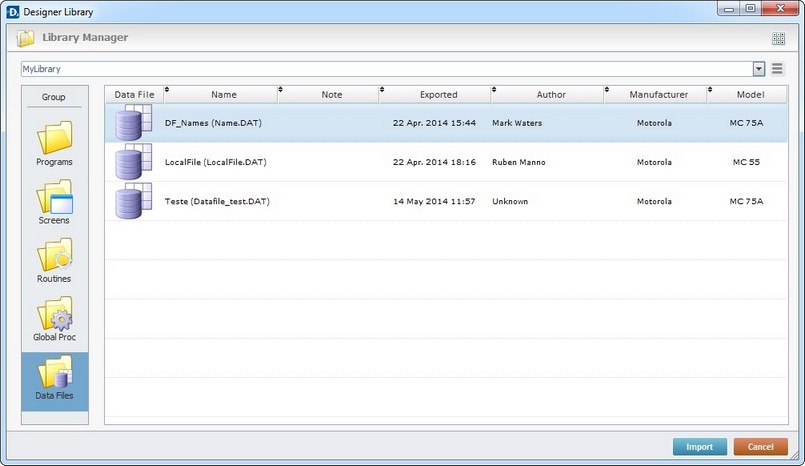Cancel the Library Manager dialog
The height and width of the screenshot is (466, 805).
[x=760, y=446]
